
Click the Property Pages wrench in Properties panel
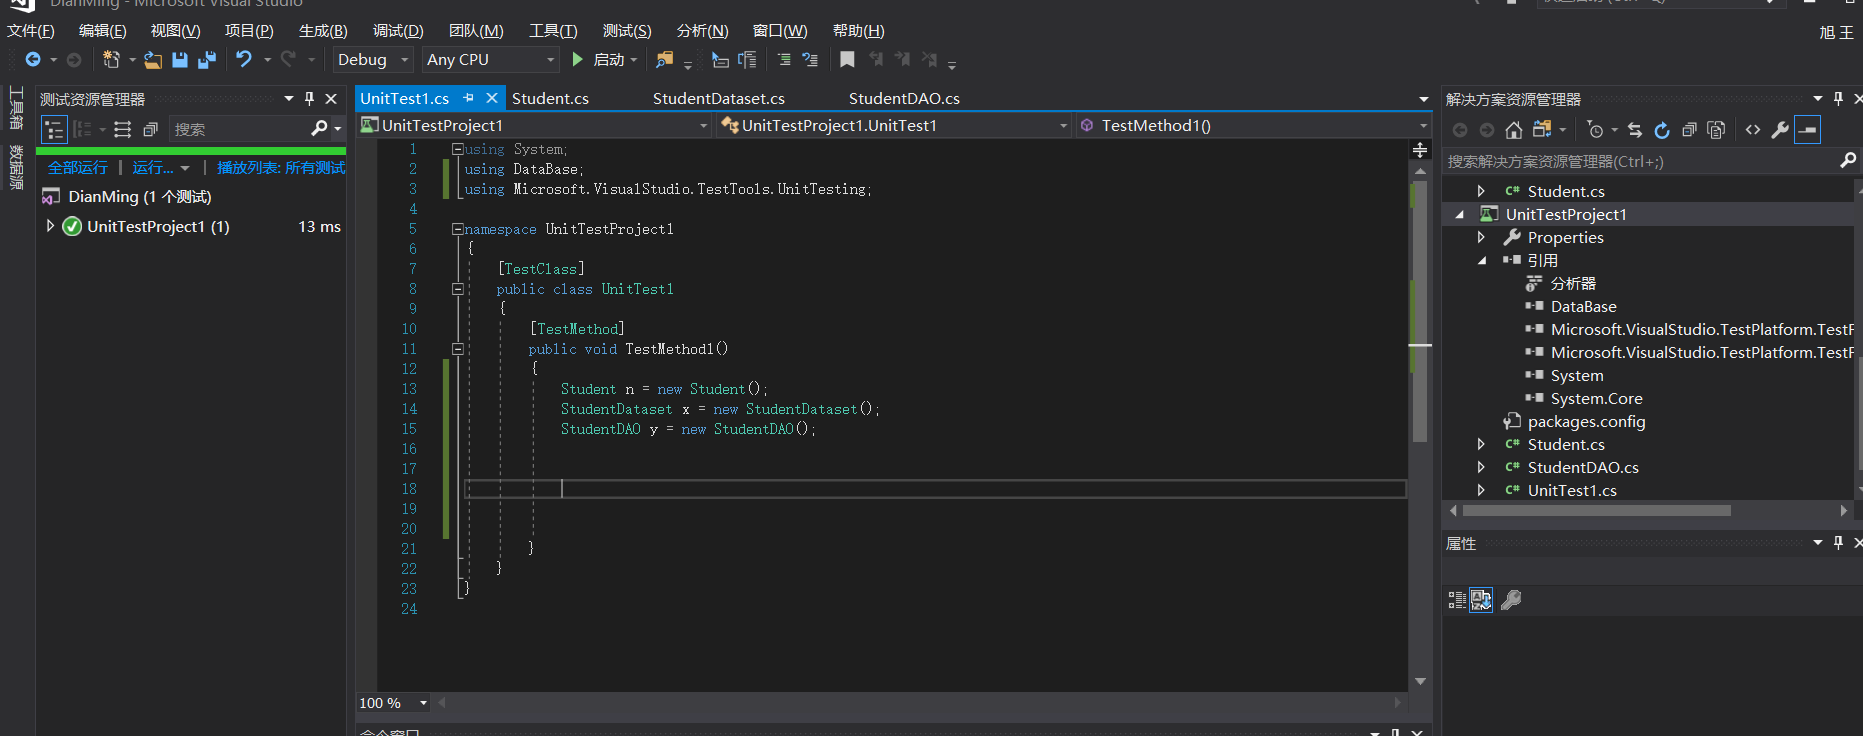1511,600
